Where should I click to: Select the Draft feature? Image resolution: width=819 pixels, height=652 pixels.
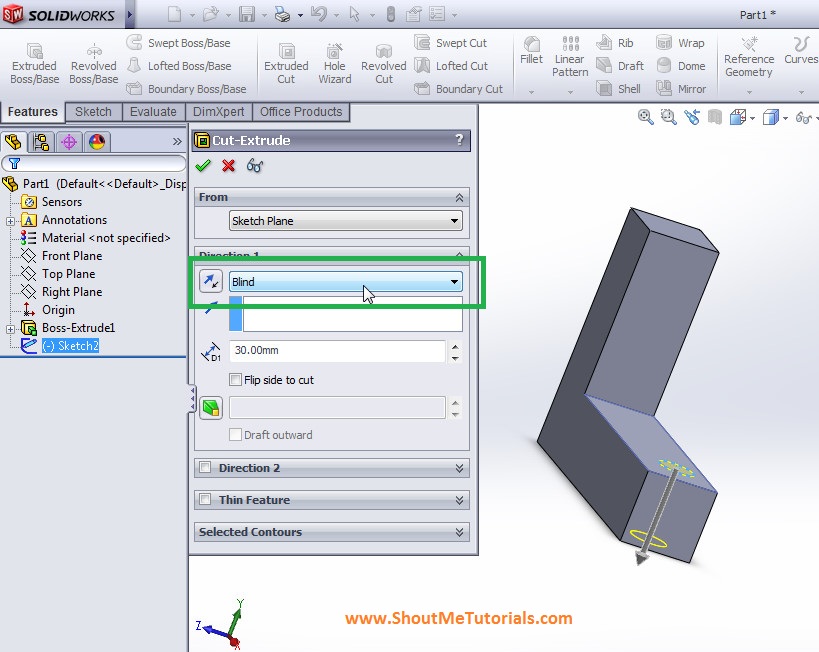620,66
